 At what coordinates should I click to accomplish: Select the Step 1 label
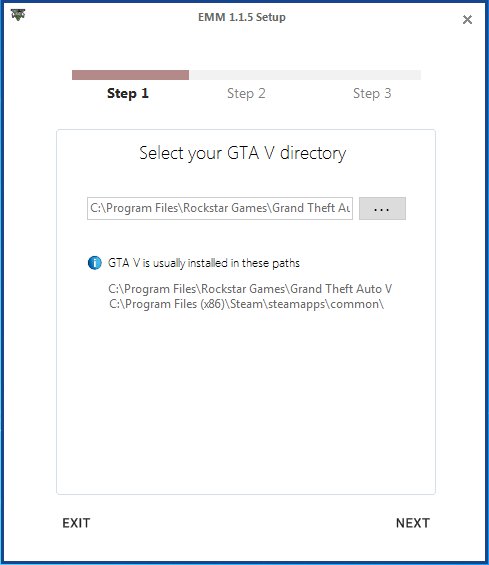[x=128, y=94]
